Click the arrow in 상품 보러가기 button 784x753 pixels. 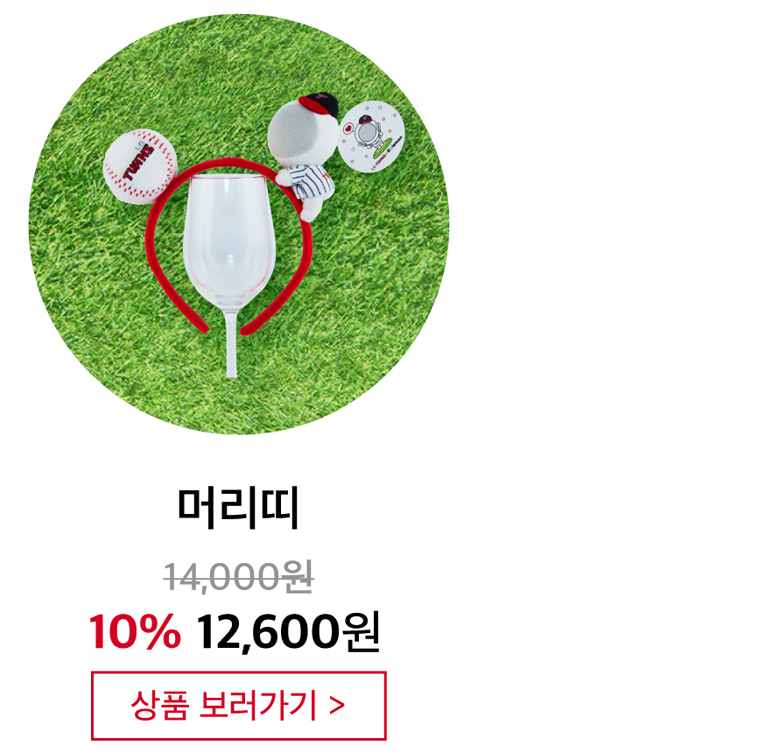(338, 706)
